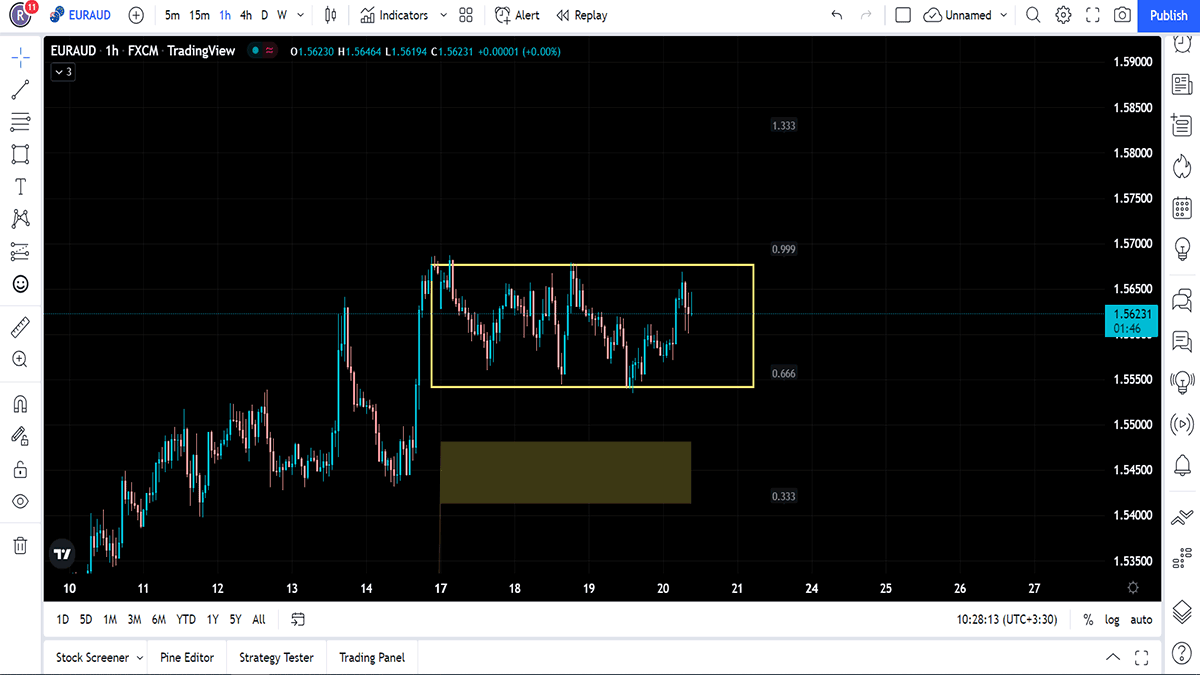Click the Publish button
The image size is (1200, 675).
[1168, 15]
